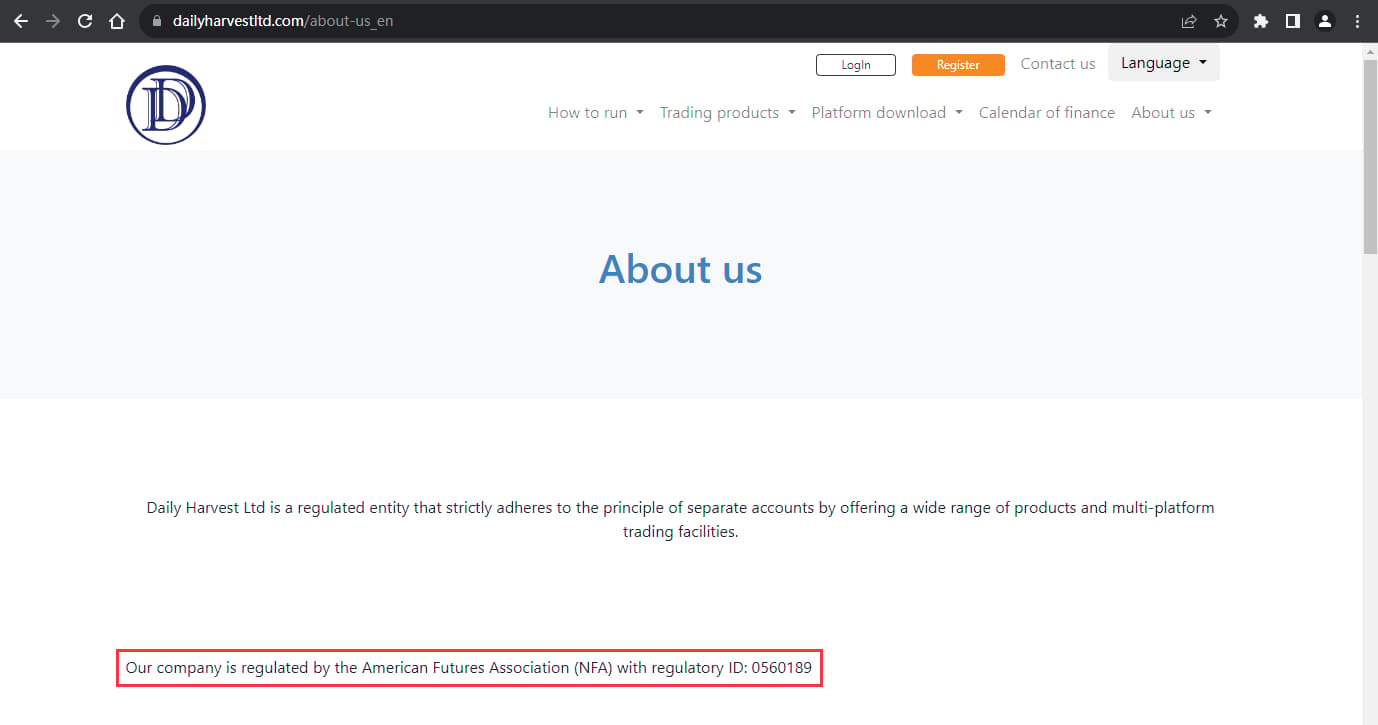This screenshot has width=1378, height=725.
Task: Expand the Trading products menu
Action: coord(728,112)
